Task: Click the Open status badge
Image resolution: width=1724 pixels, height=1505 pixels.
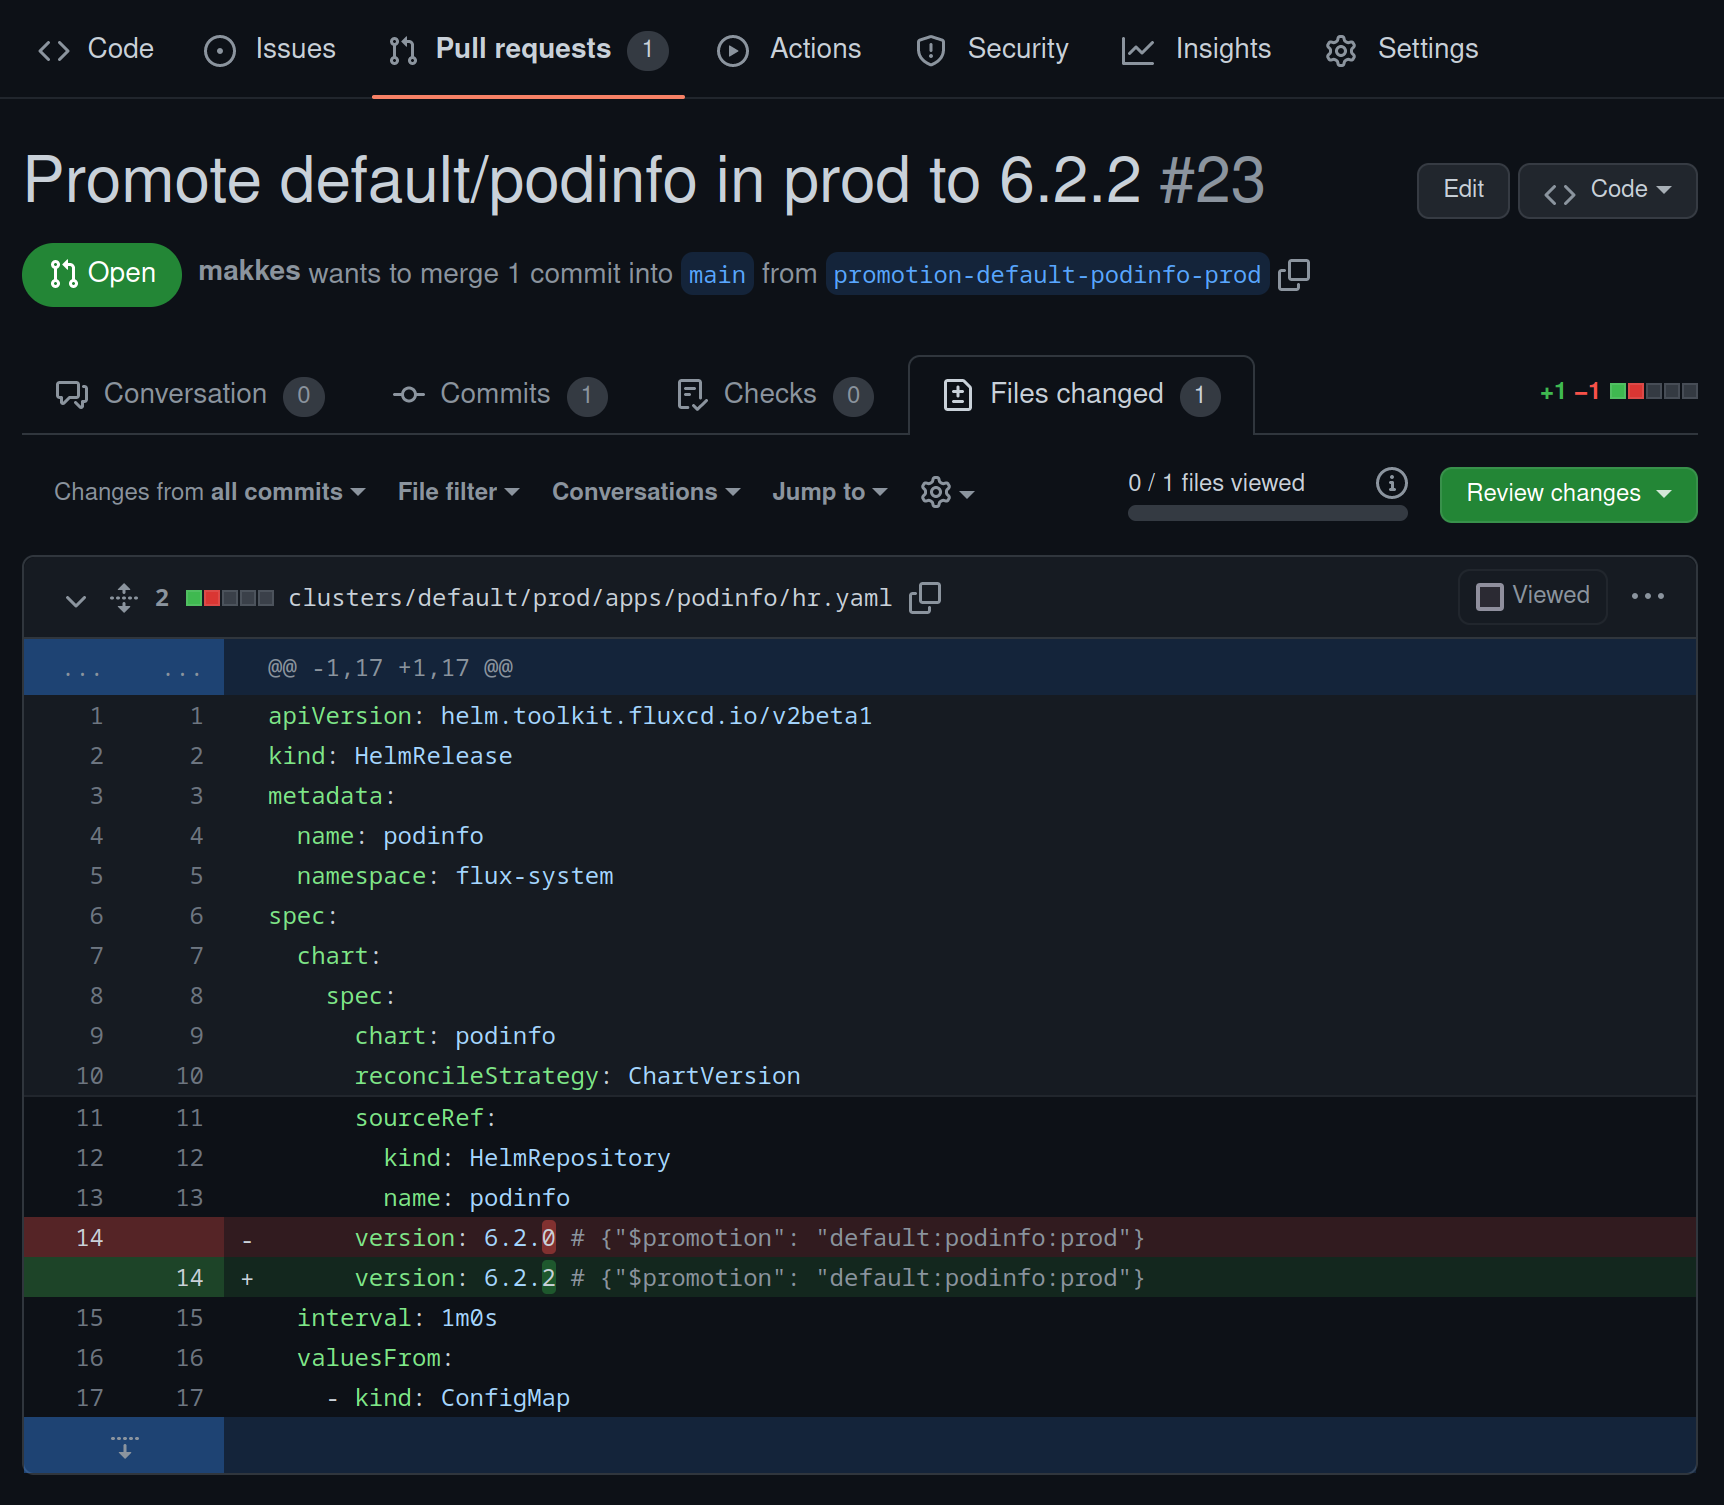Action: tap(102, 274)
